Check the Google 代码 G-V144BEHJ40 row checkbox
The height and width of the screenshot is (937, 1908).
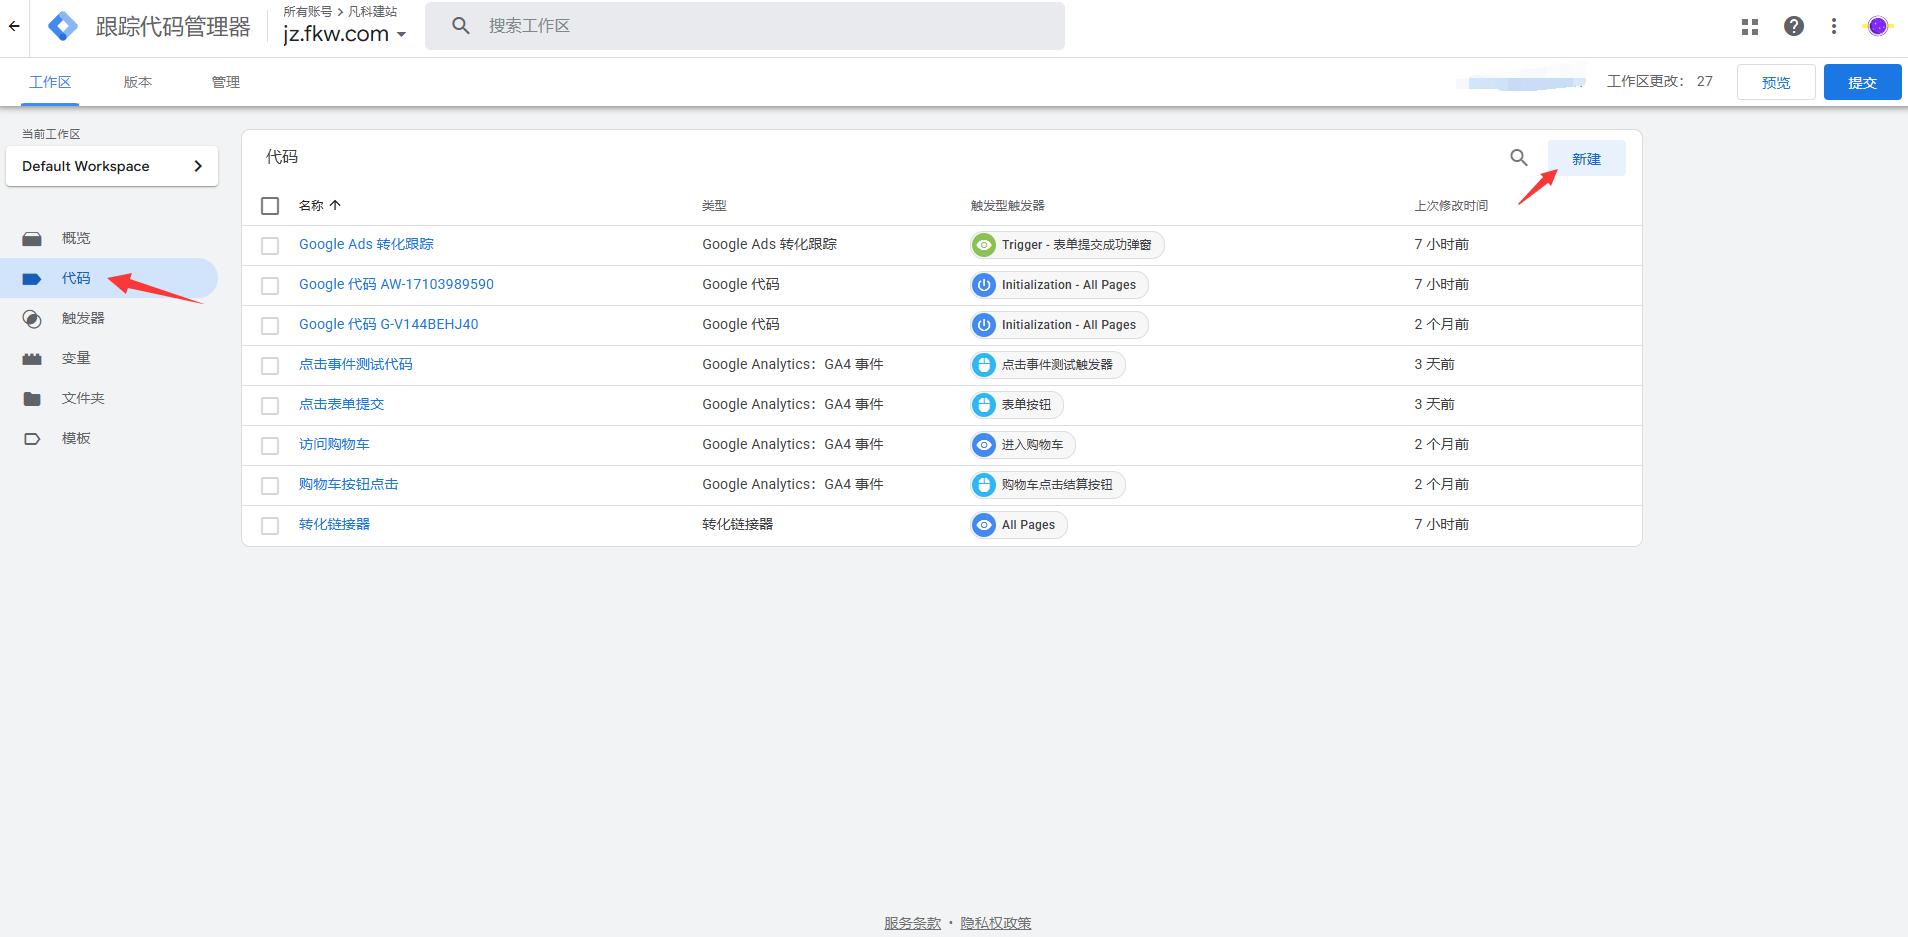tap(270, 326)
